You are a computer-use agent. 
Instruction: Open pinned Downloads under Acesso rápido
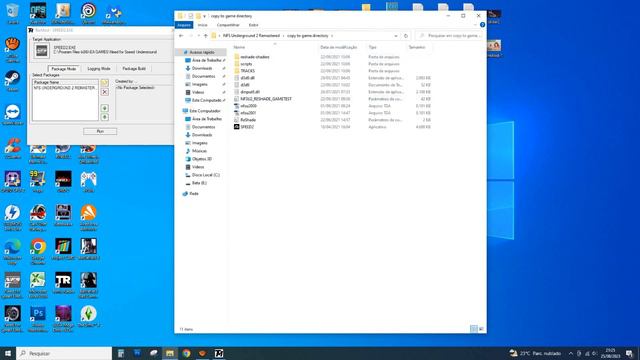pyautogui.click(x=202, y=68)
